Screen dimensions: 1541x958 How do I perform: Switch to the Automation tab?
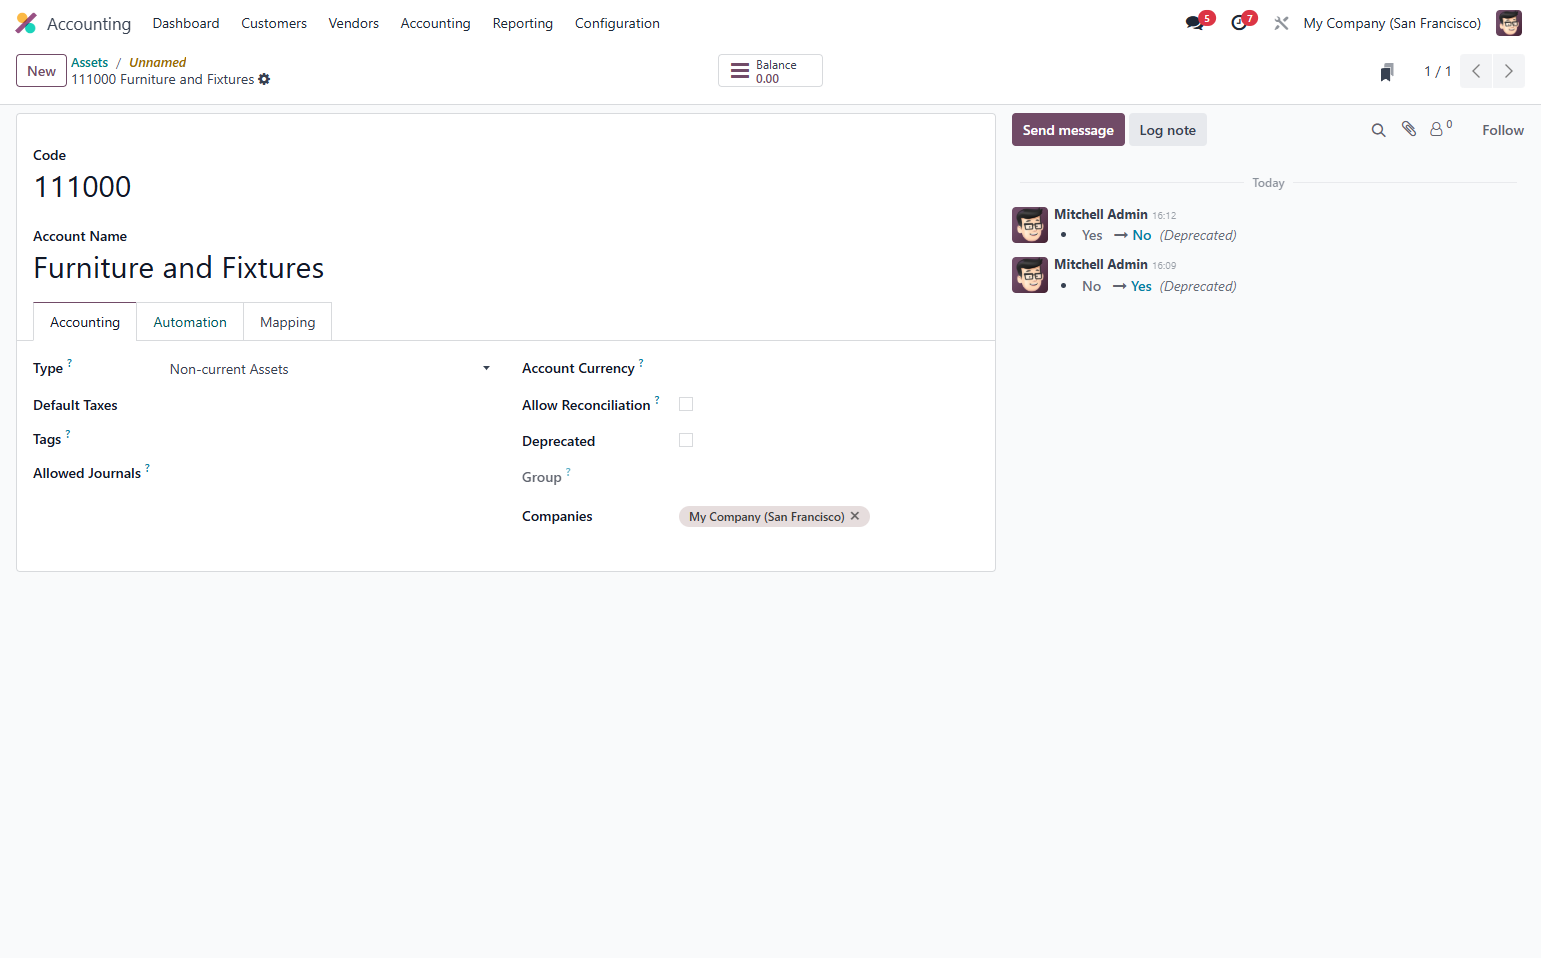[190, 322]
